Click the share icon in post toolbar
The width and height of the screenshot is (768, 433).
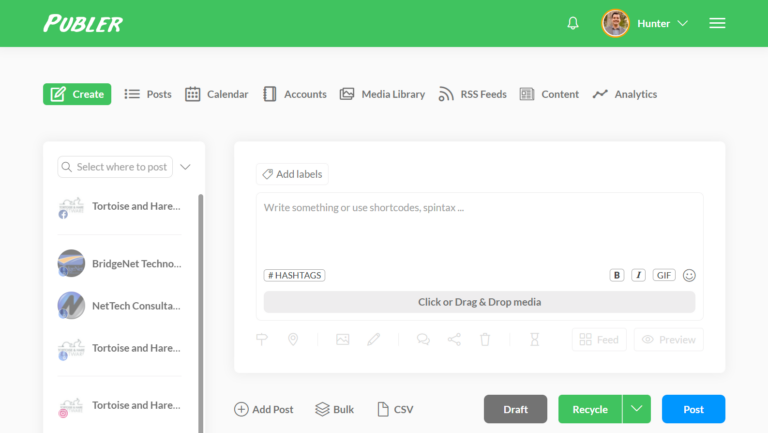pyautogui.click(x=454, y=339)
